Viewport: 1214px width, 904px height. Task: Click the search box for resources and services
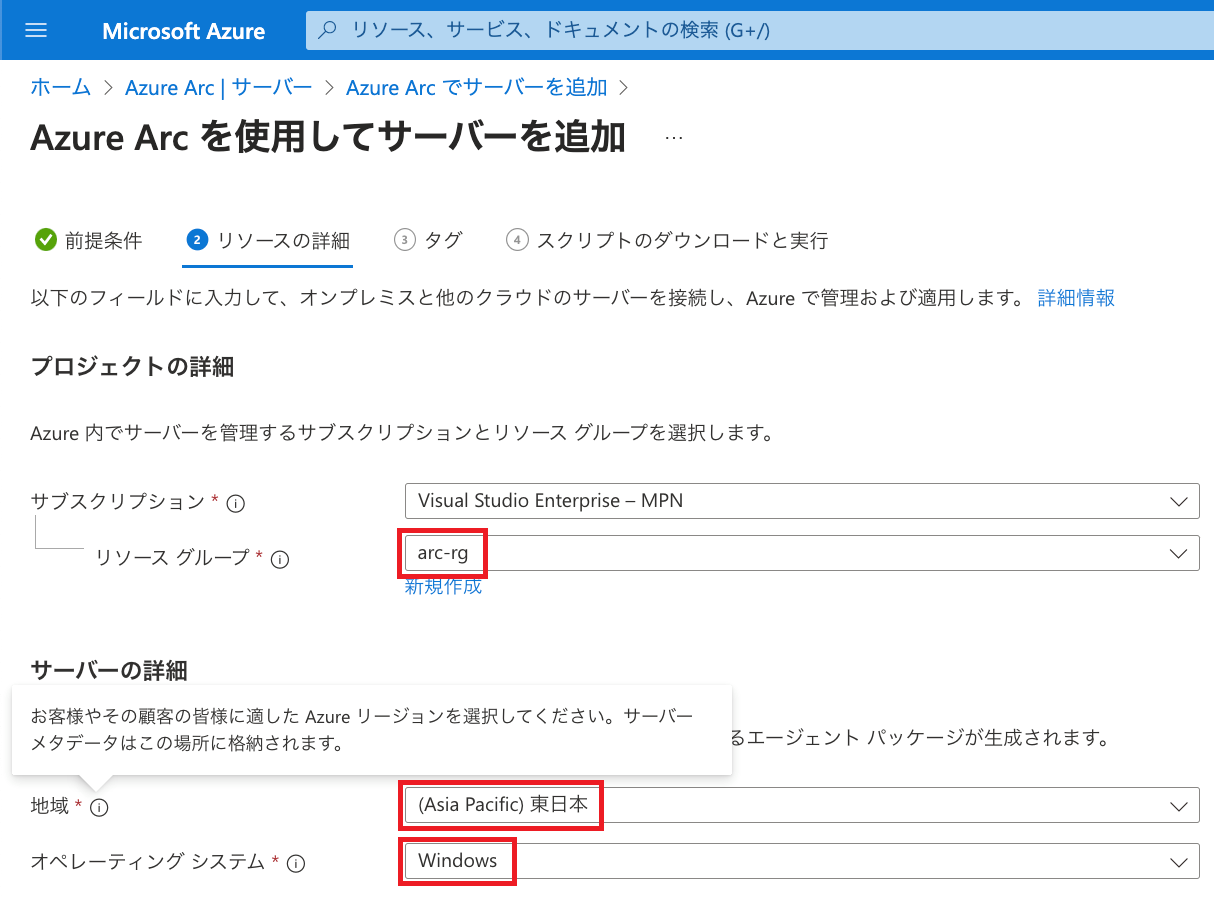[760, 30]
